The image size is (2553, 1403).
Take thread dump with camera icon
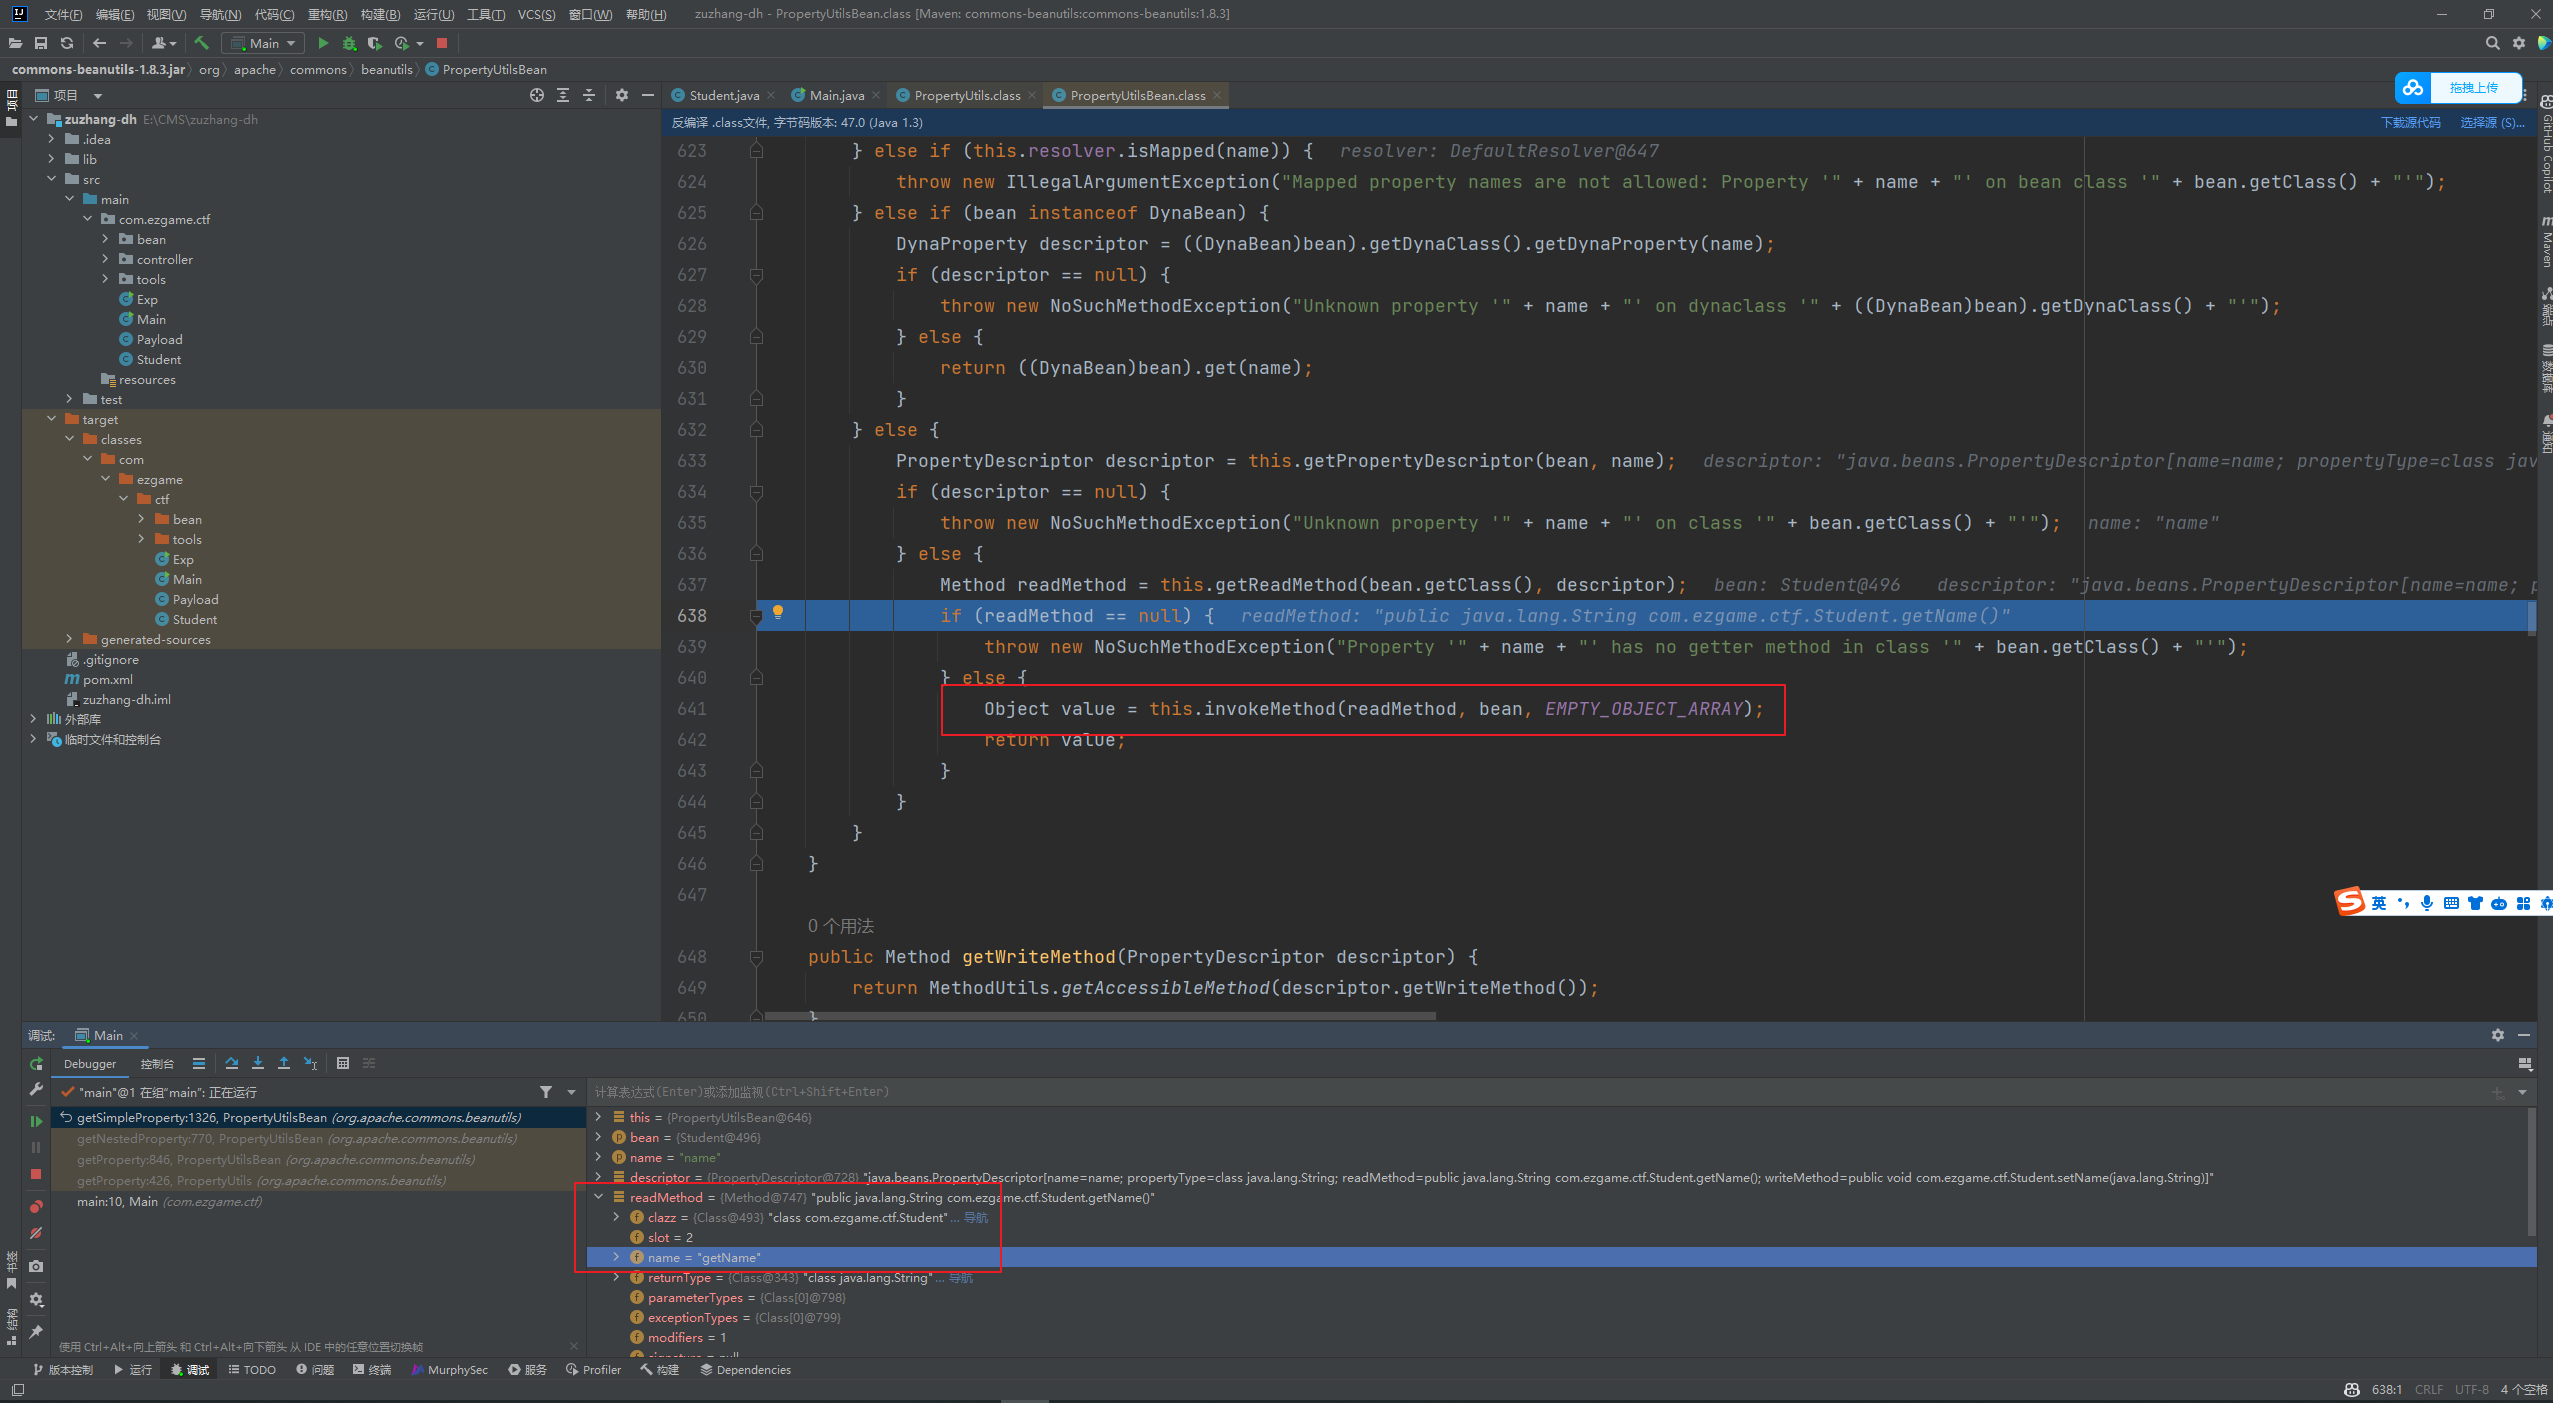coord(36,1266)
